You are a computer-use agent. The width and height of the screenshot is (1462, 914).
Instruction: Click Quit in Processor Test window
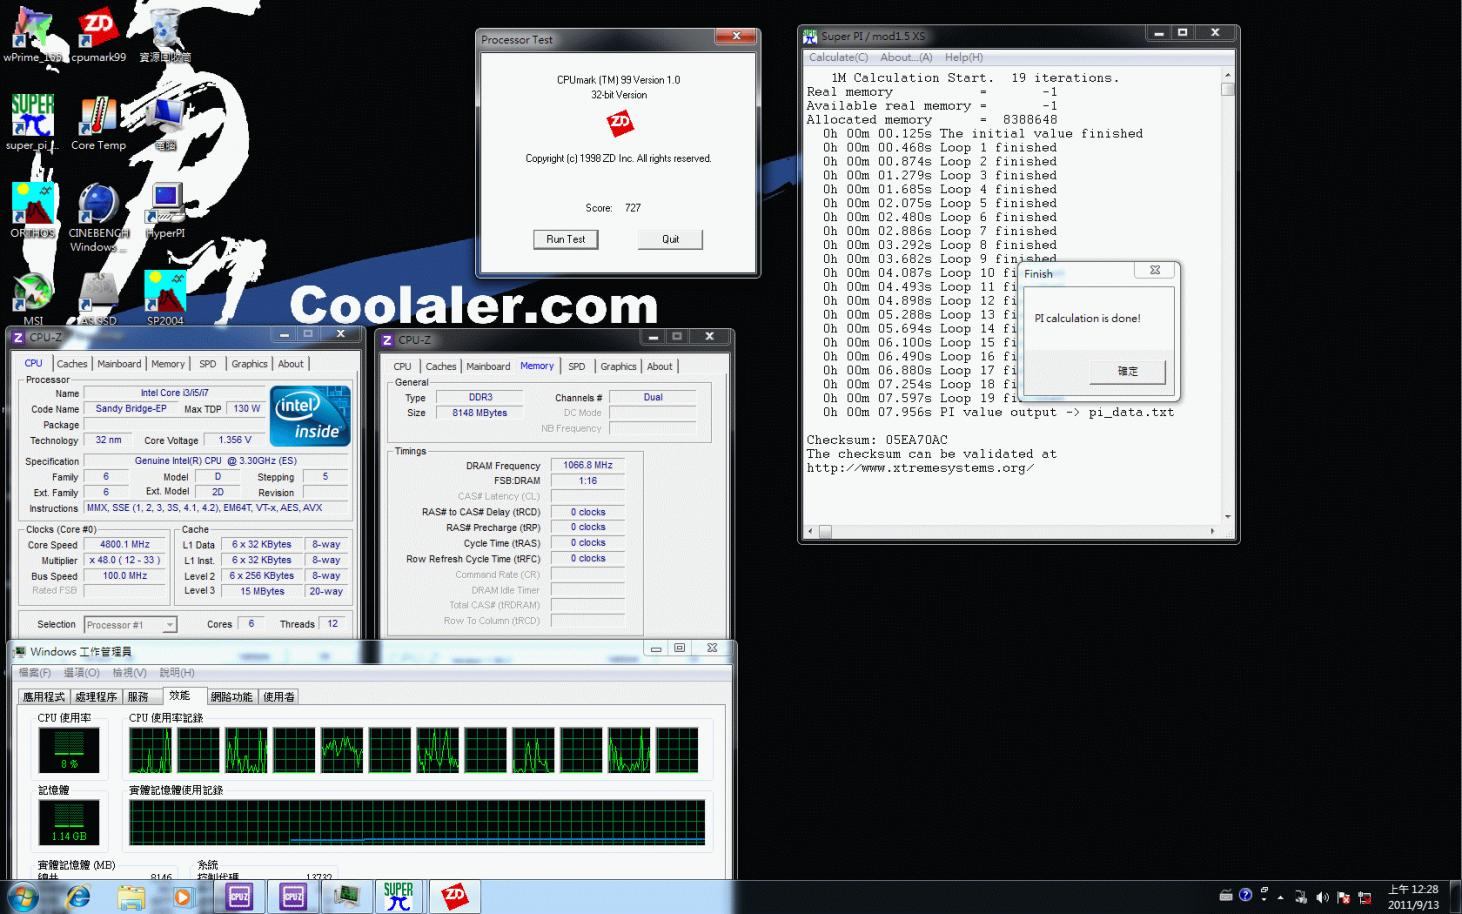[670, 239]
